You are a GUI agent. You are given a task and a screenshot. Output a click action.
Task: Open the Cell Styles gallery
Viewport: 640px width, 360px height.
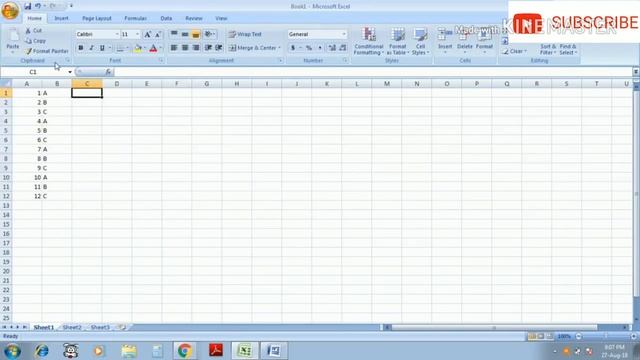(x=420, y=41)
